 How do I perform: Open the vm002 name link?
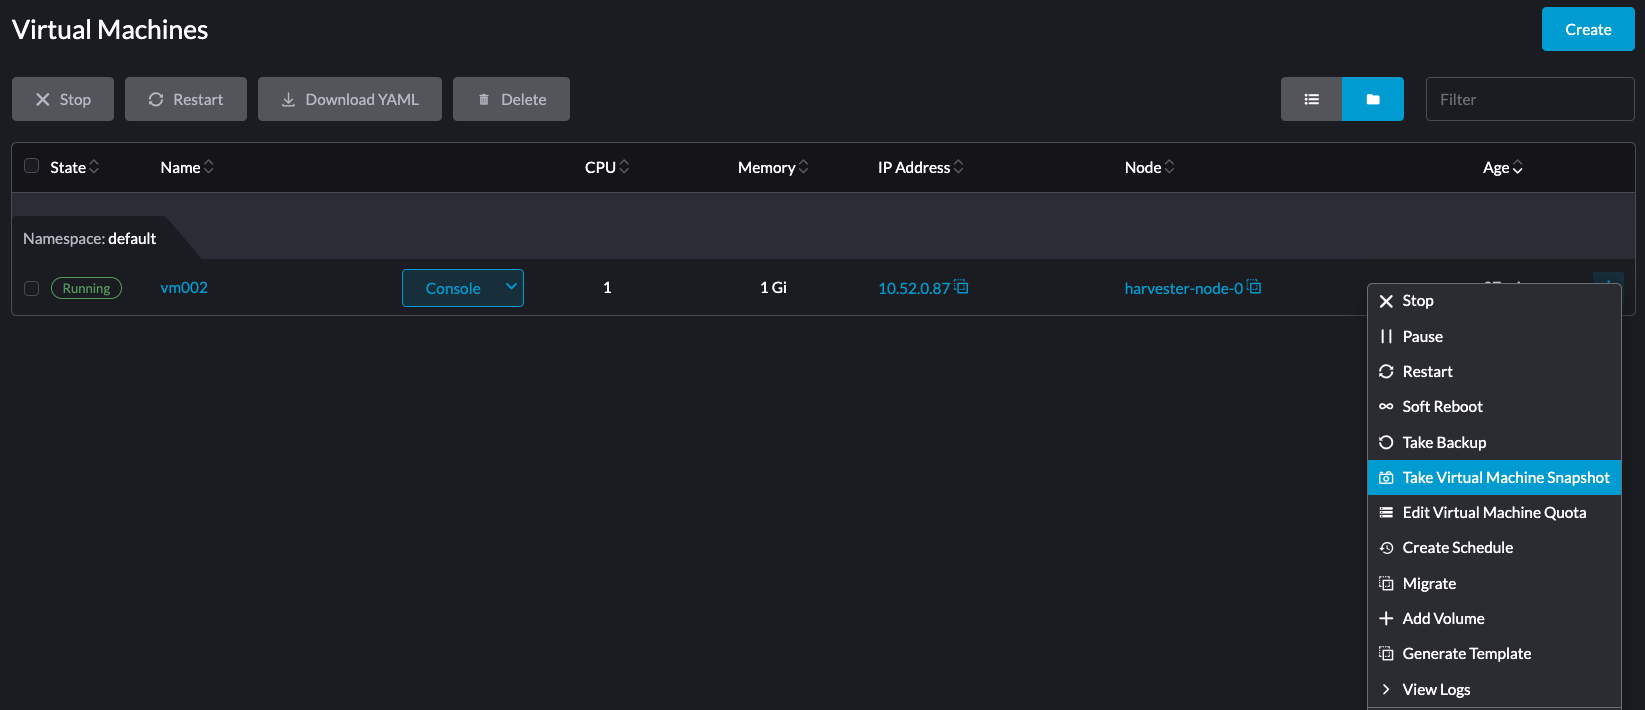click(x=184, y=288)
